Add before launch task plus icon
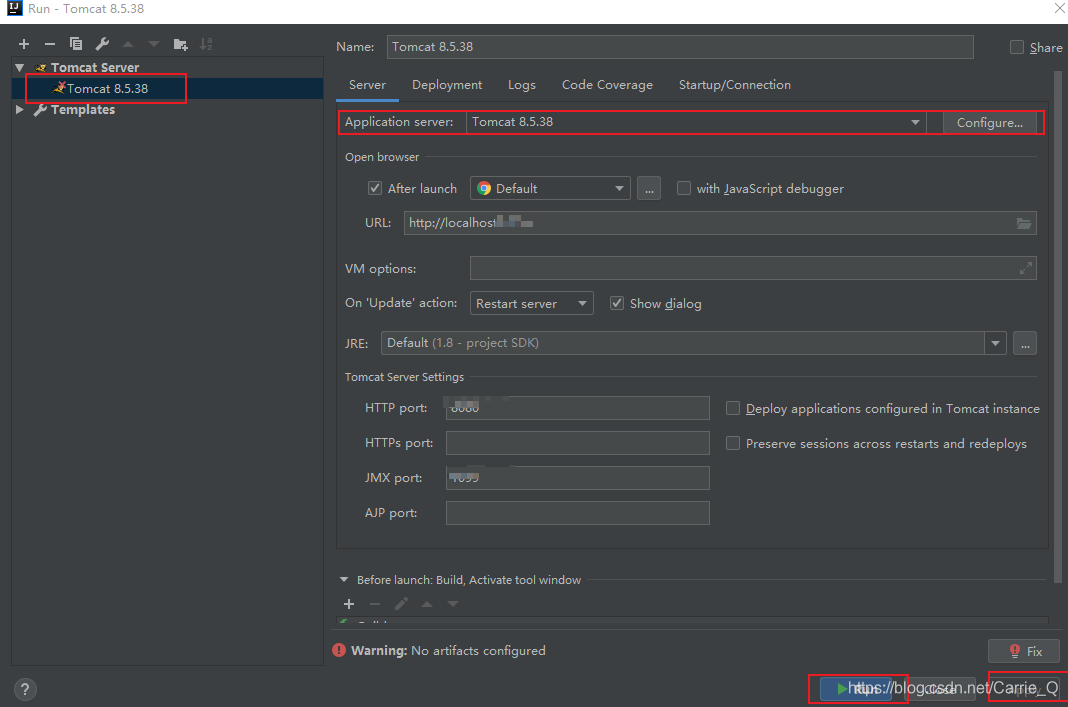The width and height of the screenshot is (1068, 707). pos(349,604)
